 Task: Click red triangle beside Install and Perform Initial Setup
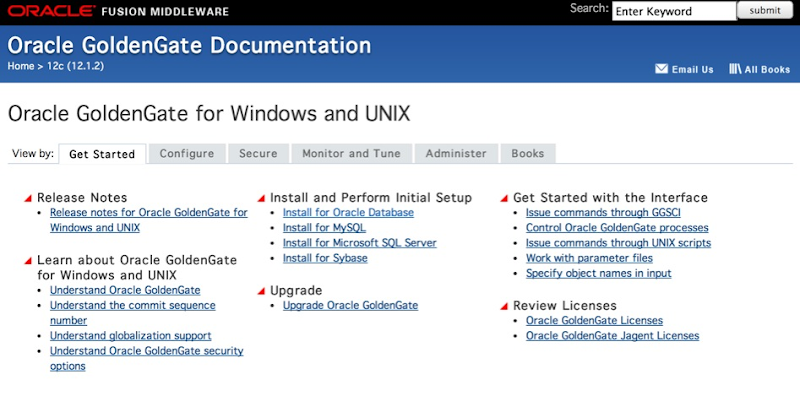point(262,198)
